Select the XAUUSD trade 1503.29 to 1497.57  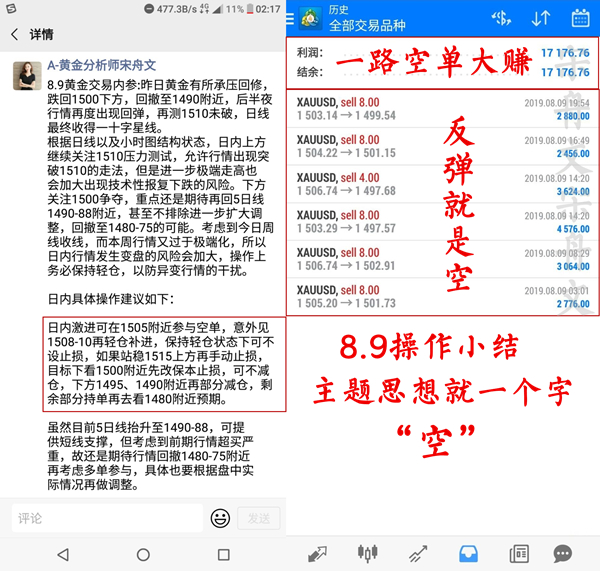click(443, 222)
